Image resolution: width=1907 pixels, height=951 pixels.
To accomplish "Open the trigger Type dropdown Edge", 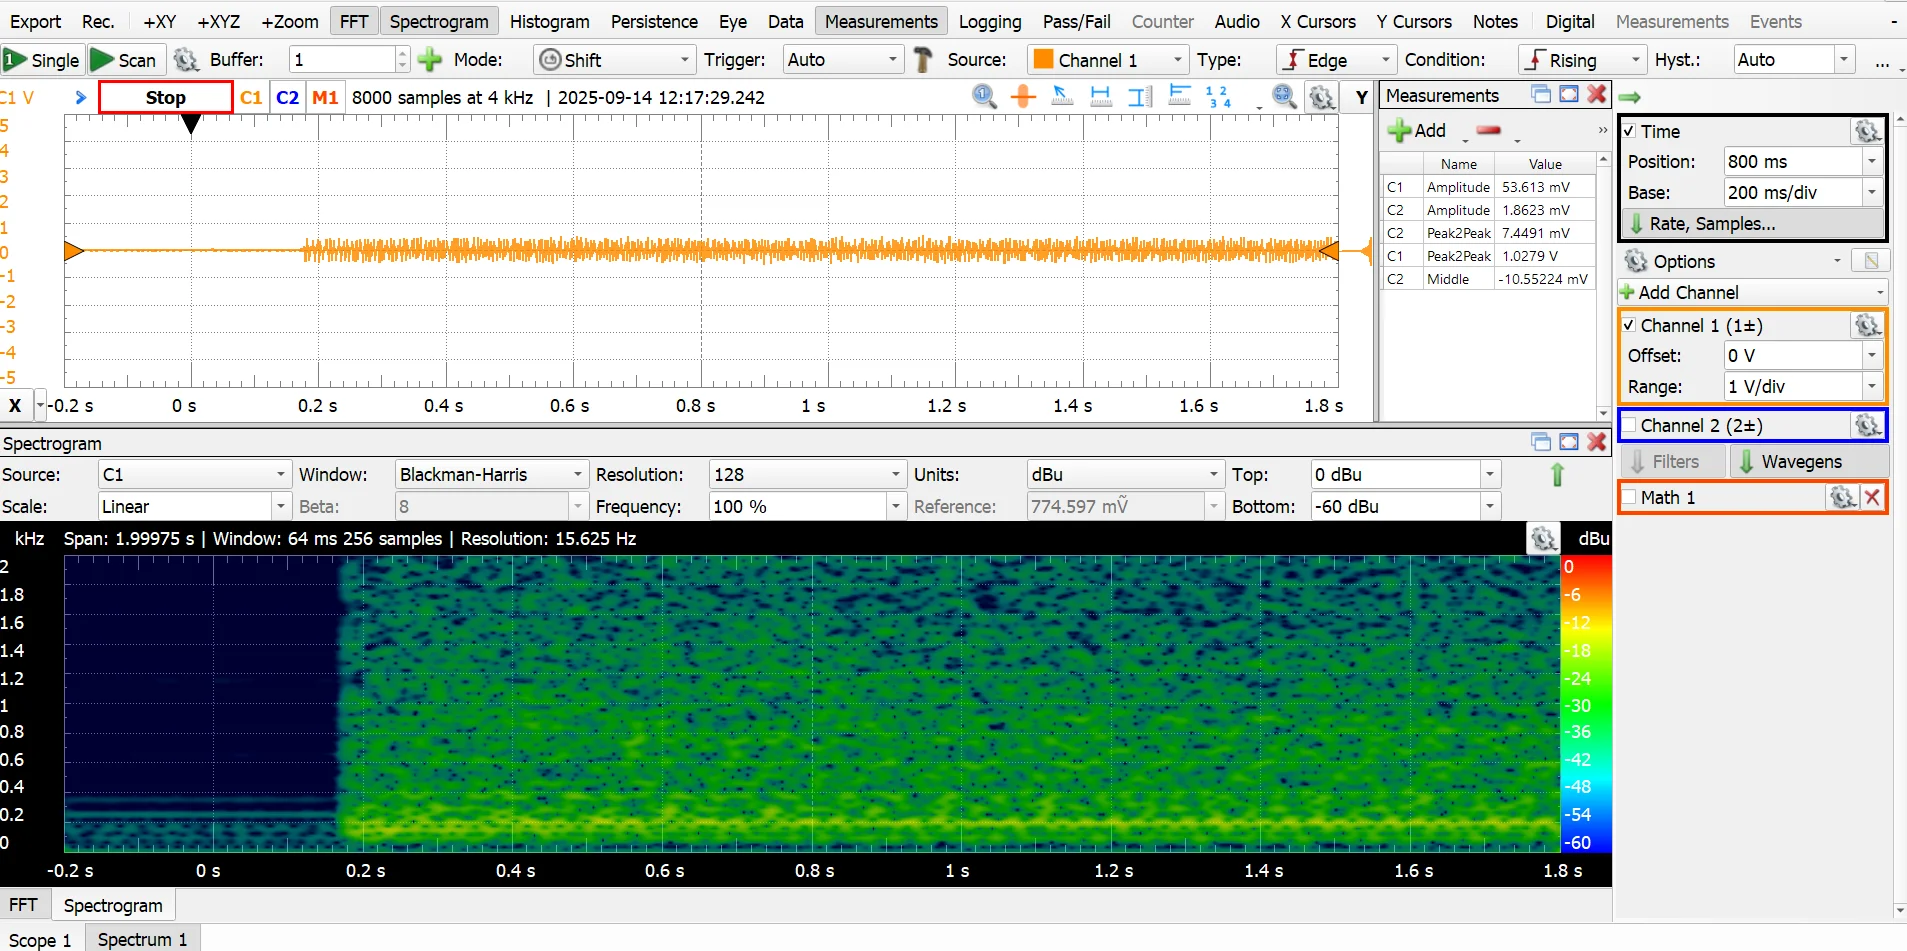I will [1336, 60].
